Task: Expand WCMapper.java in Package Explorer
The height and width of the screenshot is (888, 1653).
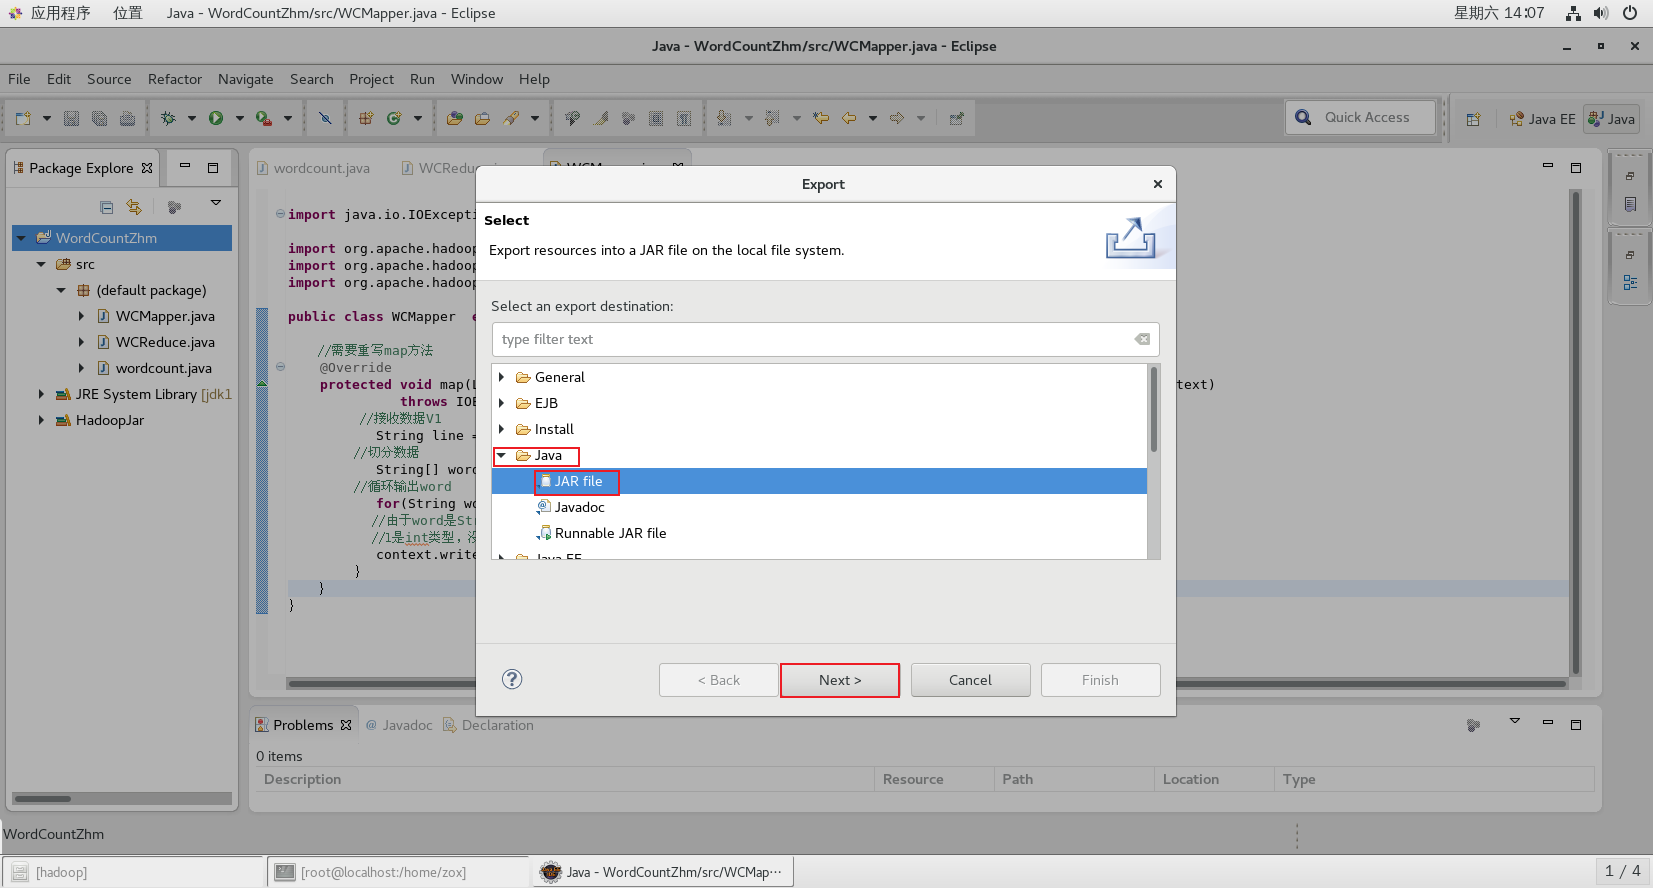Action: pyautogui.click(x=82, y=316)
